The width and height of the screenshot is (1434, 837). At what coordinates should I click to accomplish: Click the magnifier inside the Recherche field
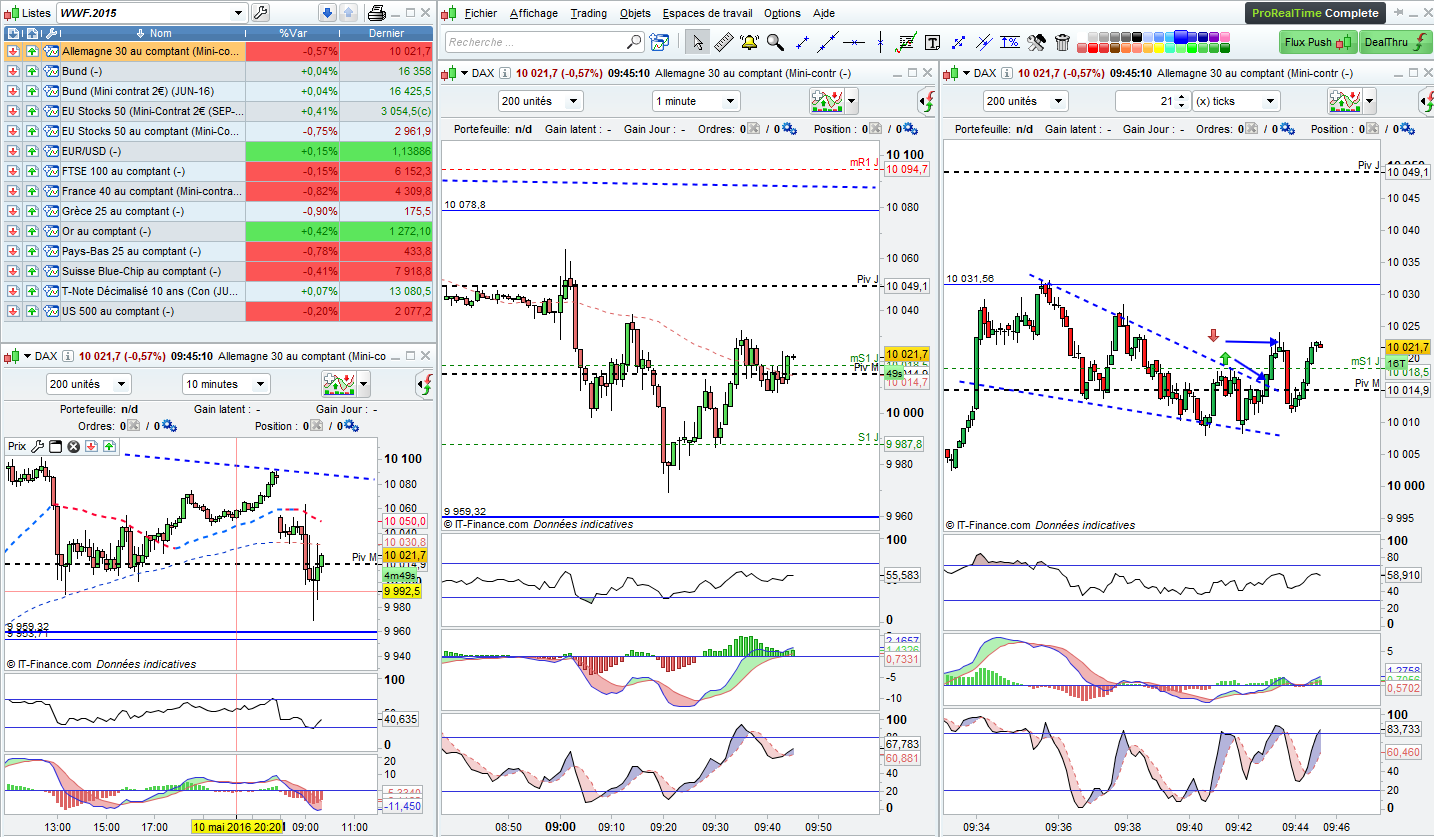[634, 42]
